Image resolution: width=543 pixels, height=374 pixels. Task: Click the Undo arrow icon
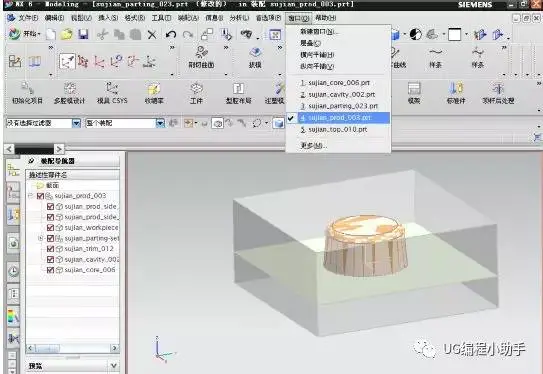(171, 34)
